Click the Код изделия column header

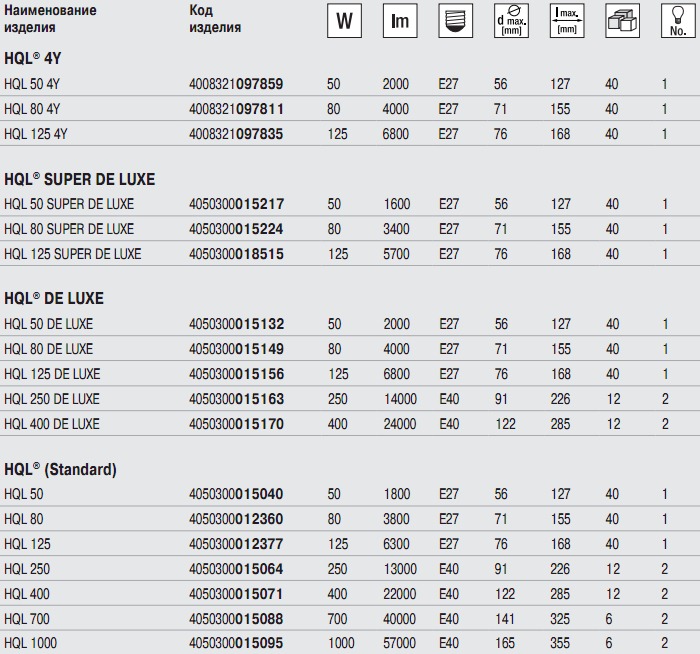215,19
